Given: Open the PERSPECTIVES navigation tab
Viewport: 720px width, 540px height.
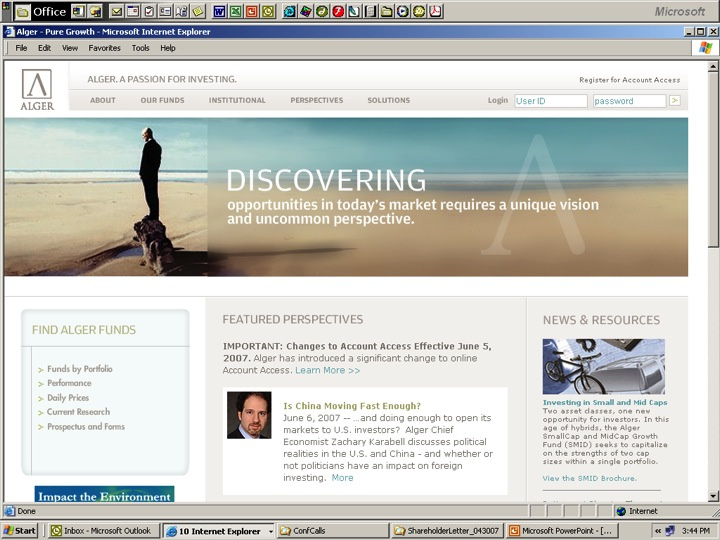Looking at the screenshot, I should [x=316, y=100].
